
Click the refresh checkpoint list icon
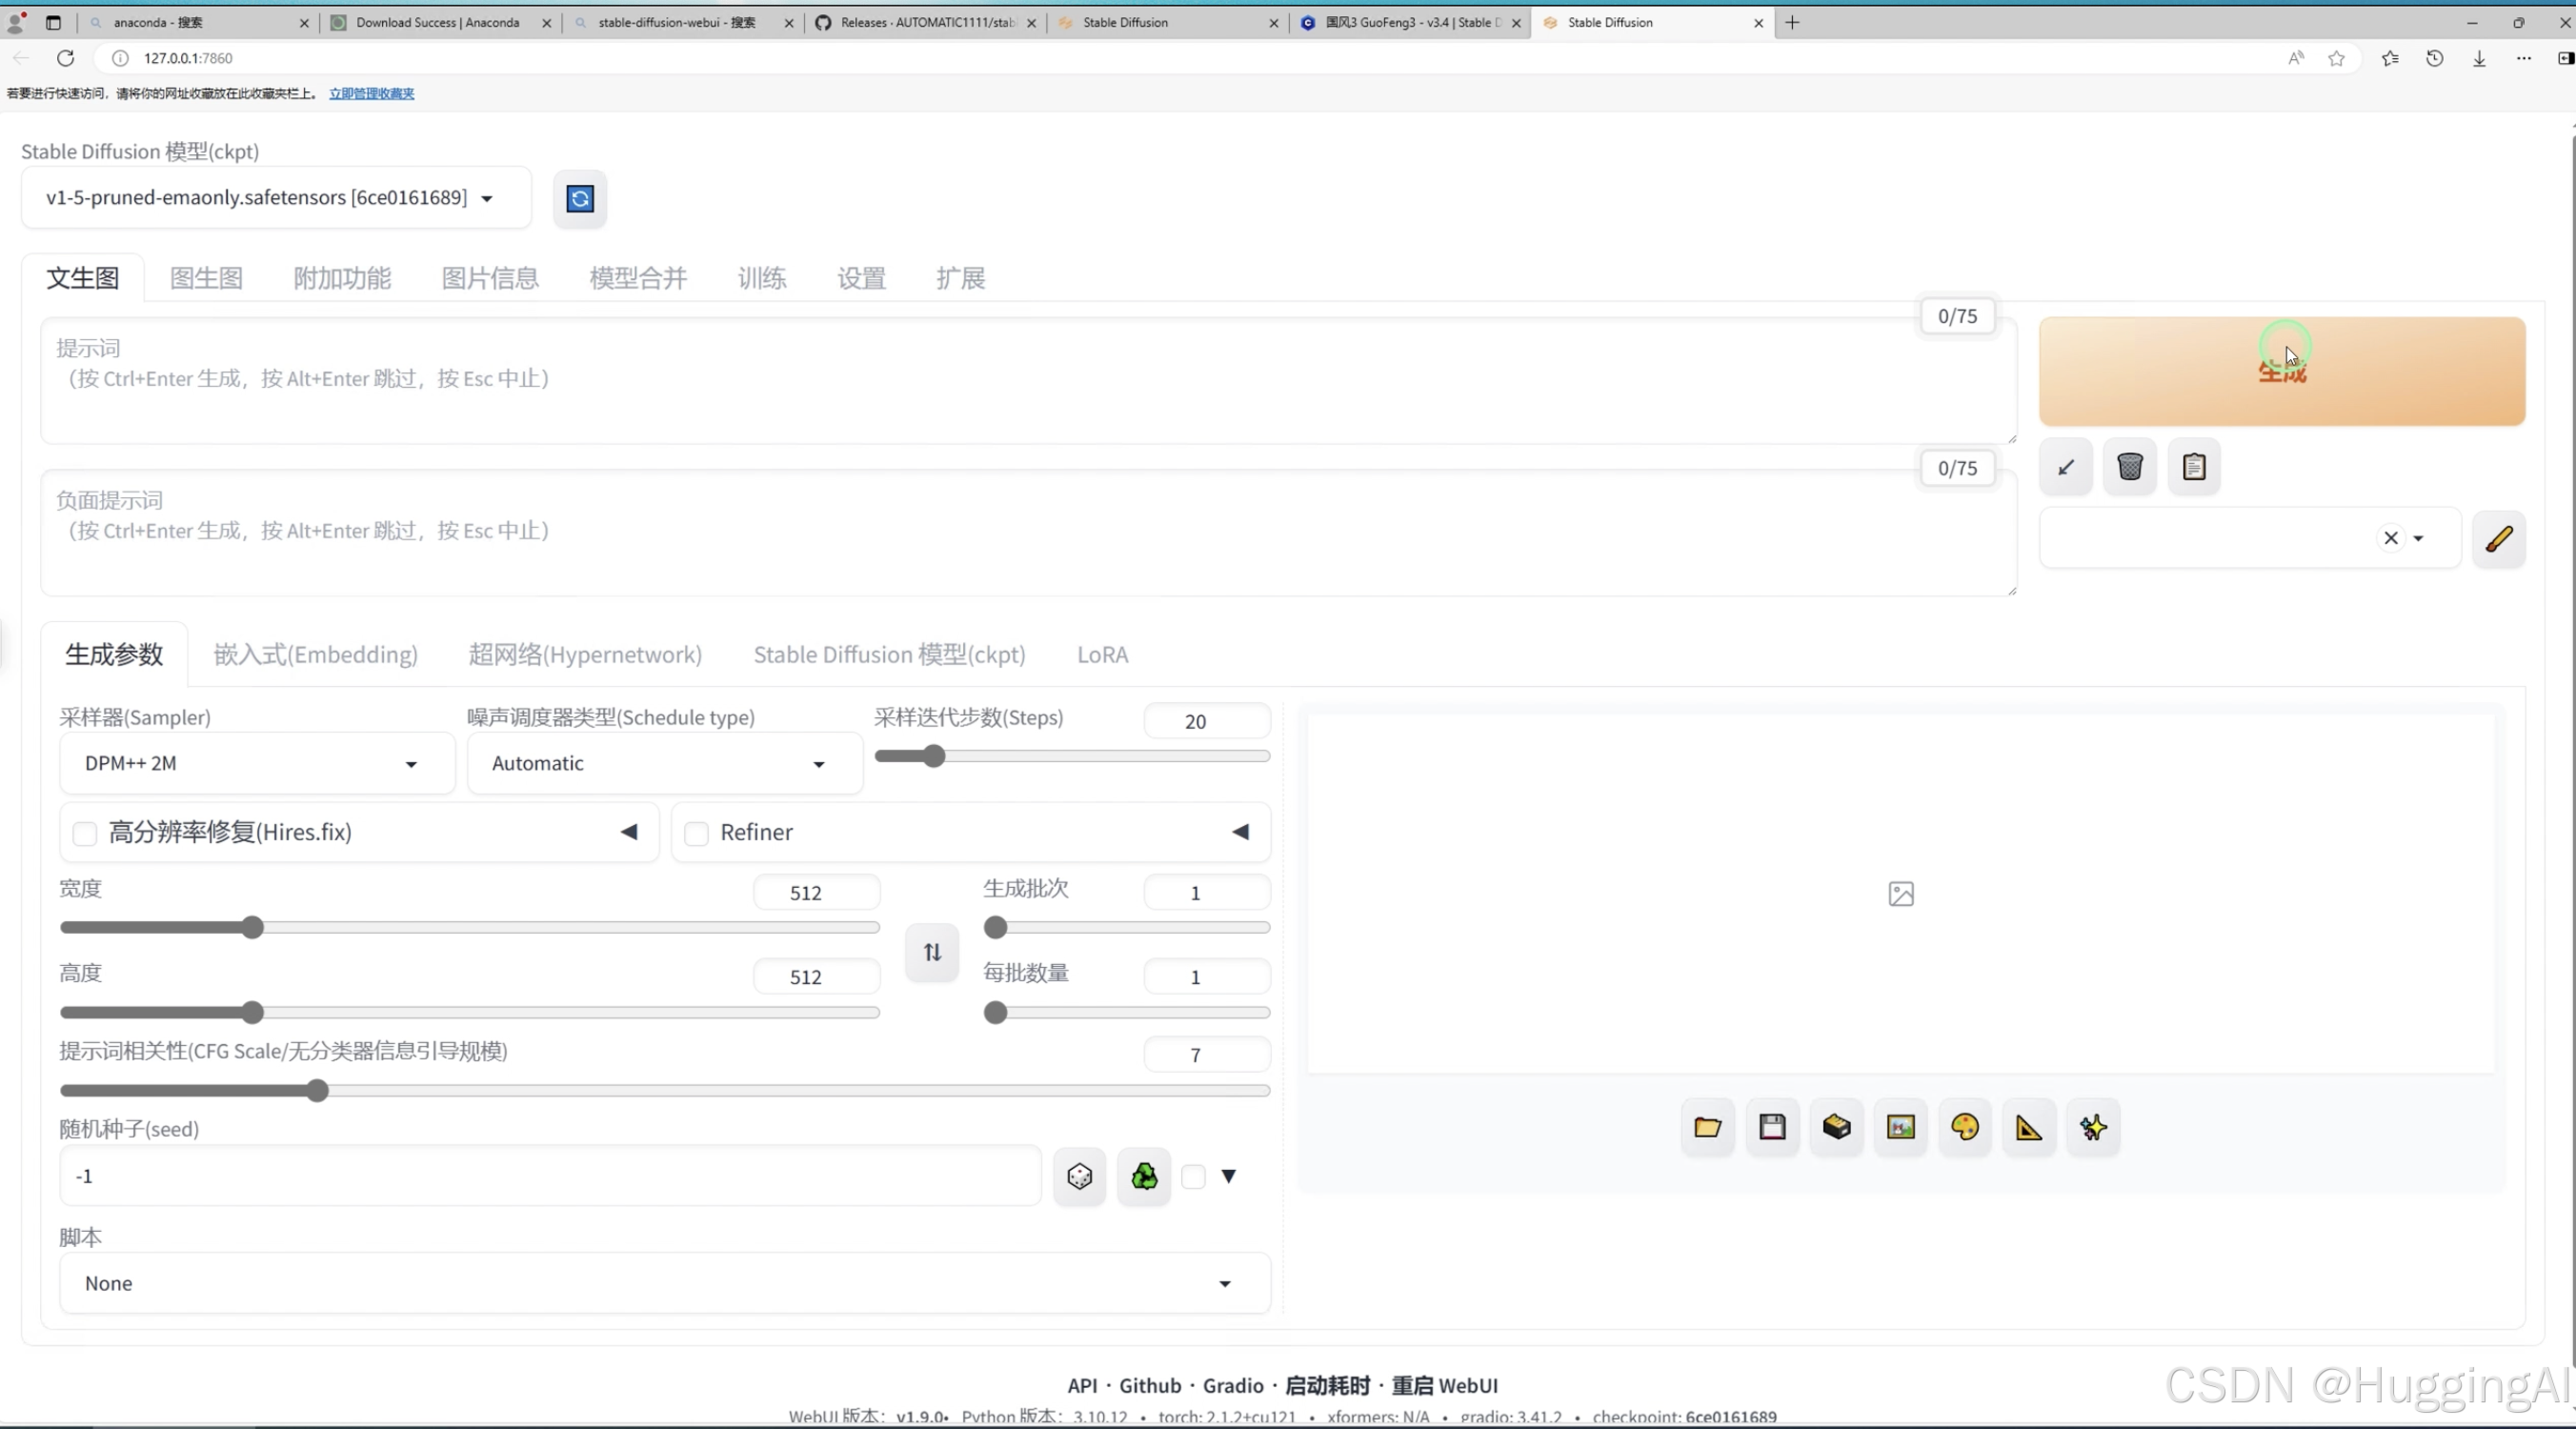point(580,198)
